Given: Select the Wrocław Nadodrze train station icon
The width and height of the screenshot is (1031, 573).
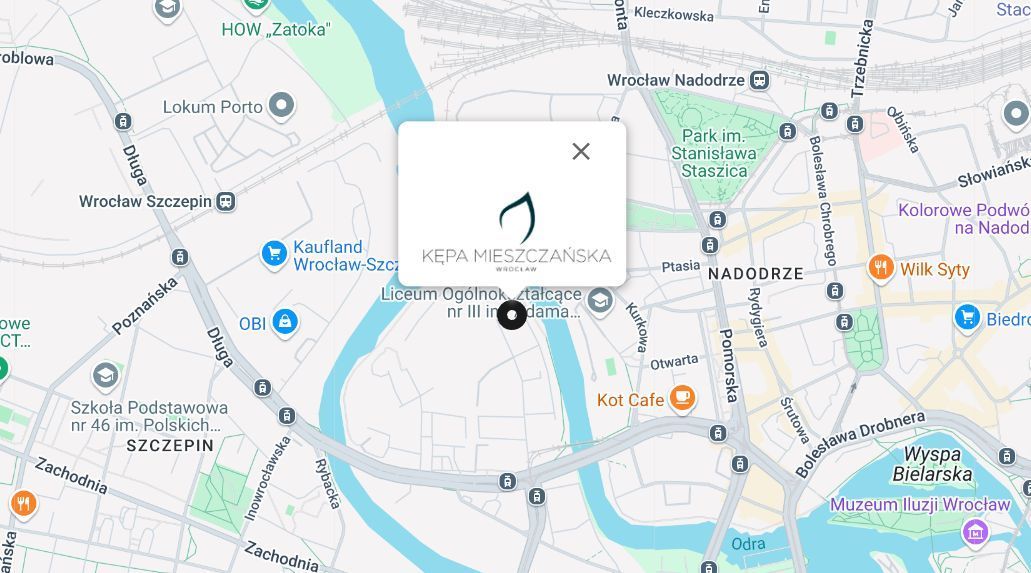Looking at the screenshot, I should (x=759, y=80).
